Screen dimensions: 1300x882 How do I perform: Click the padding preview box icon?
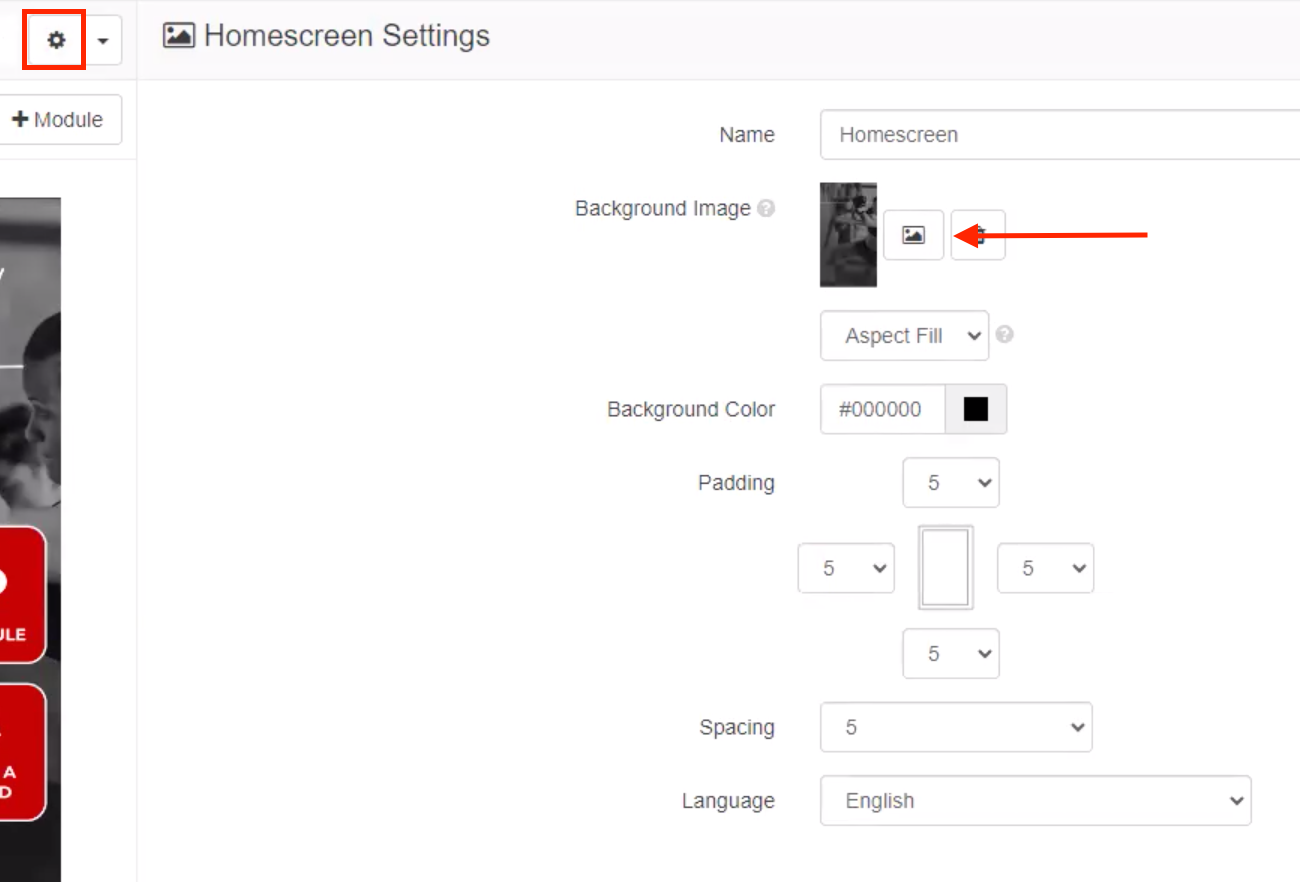coord(945,568)
